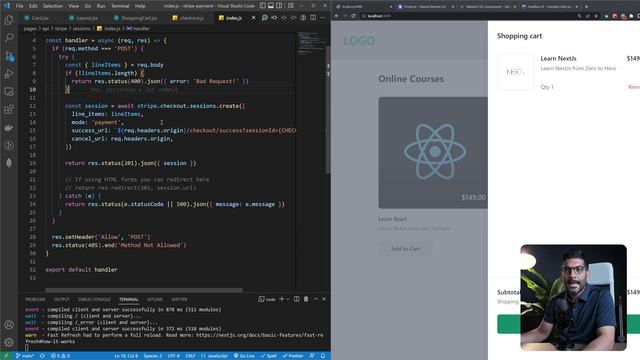Open the Remote Explorer view
This screenshot has width=640, height=360.
[9, 91]
